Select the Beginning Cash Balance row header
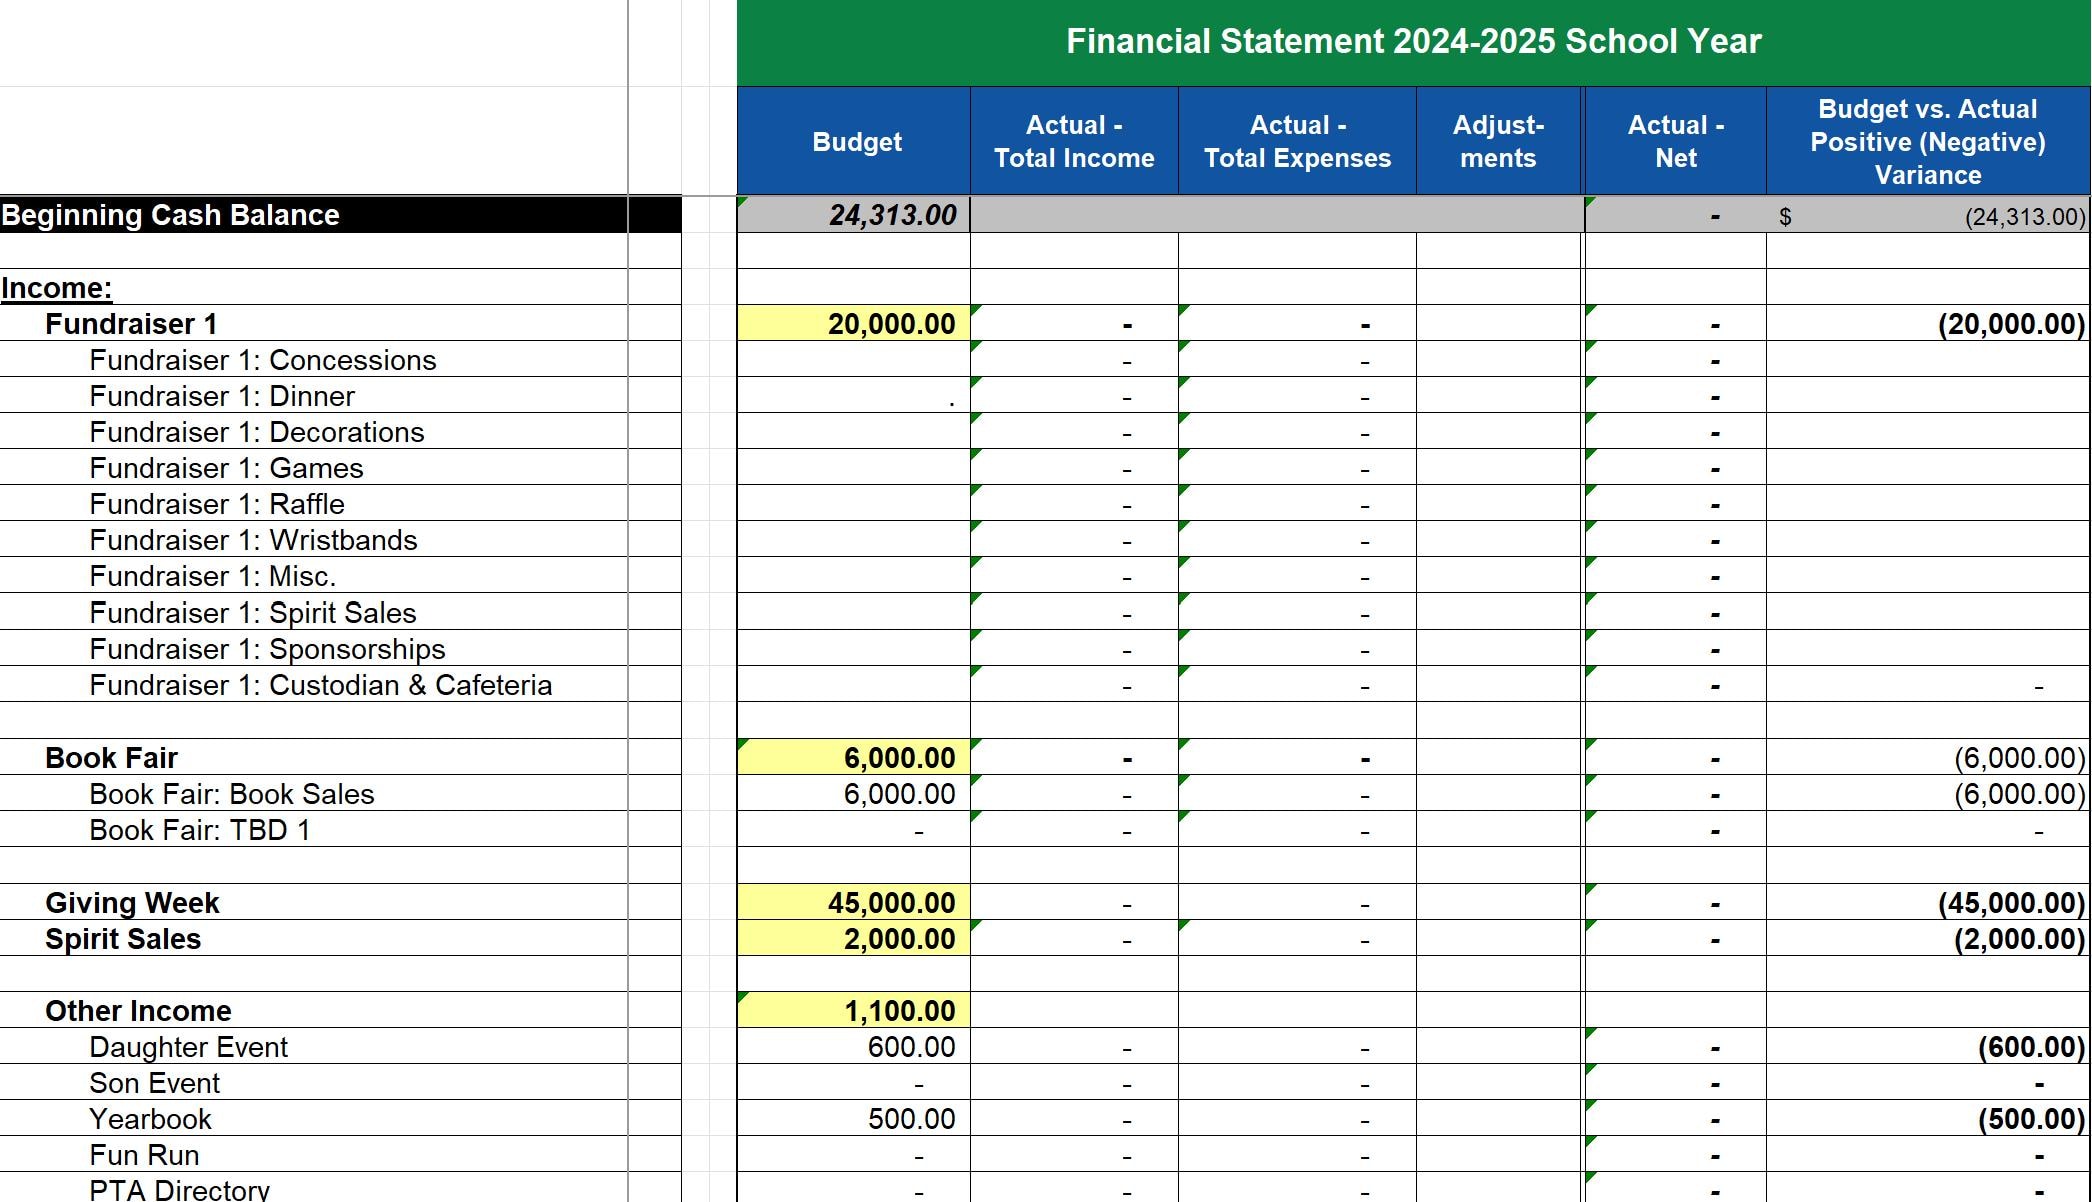Viewport: 2092px width, 1202px height. [x=170, y=214]
